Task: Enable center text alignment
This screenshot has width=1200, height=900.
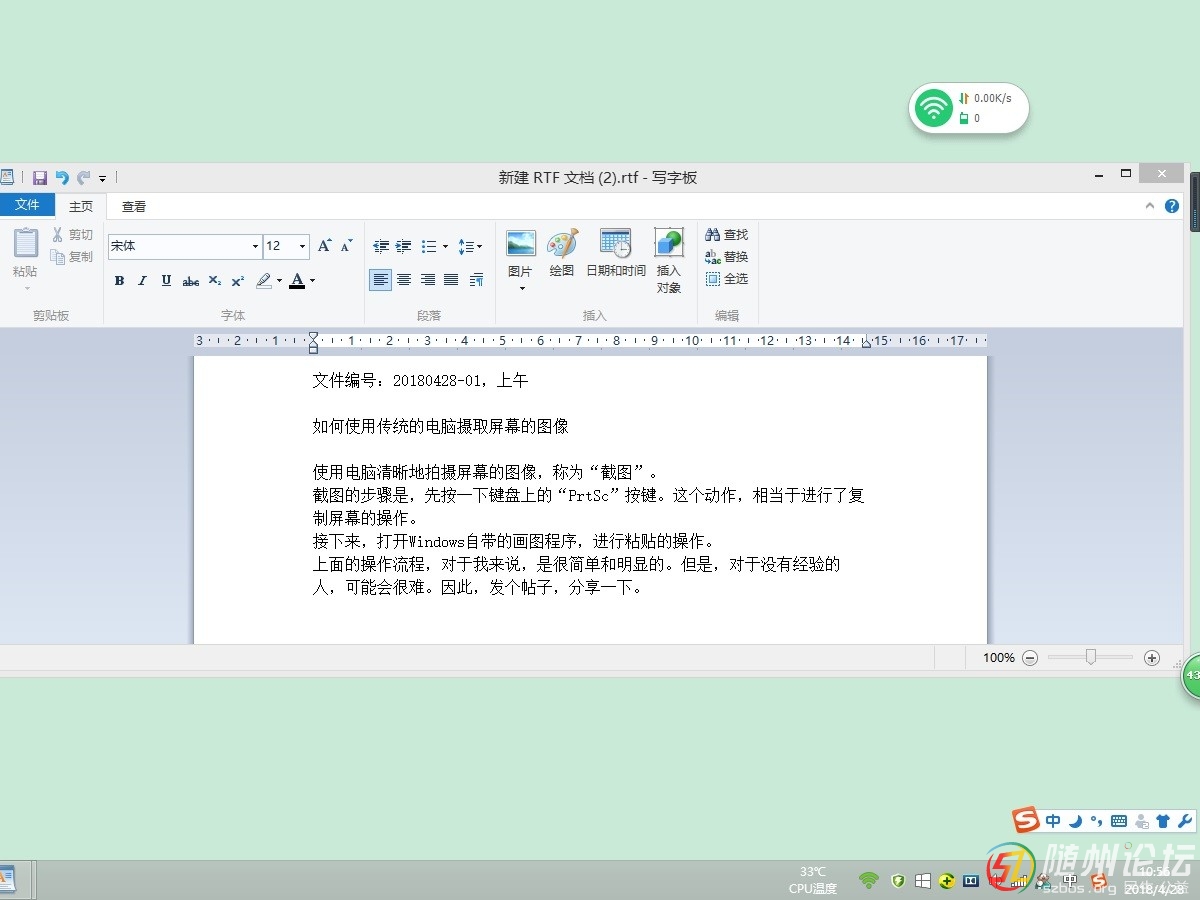Action: [404, 280]
